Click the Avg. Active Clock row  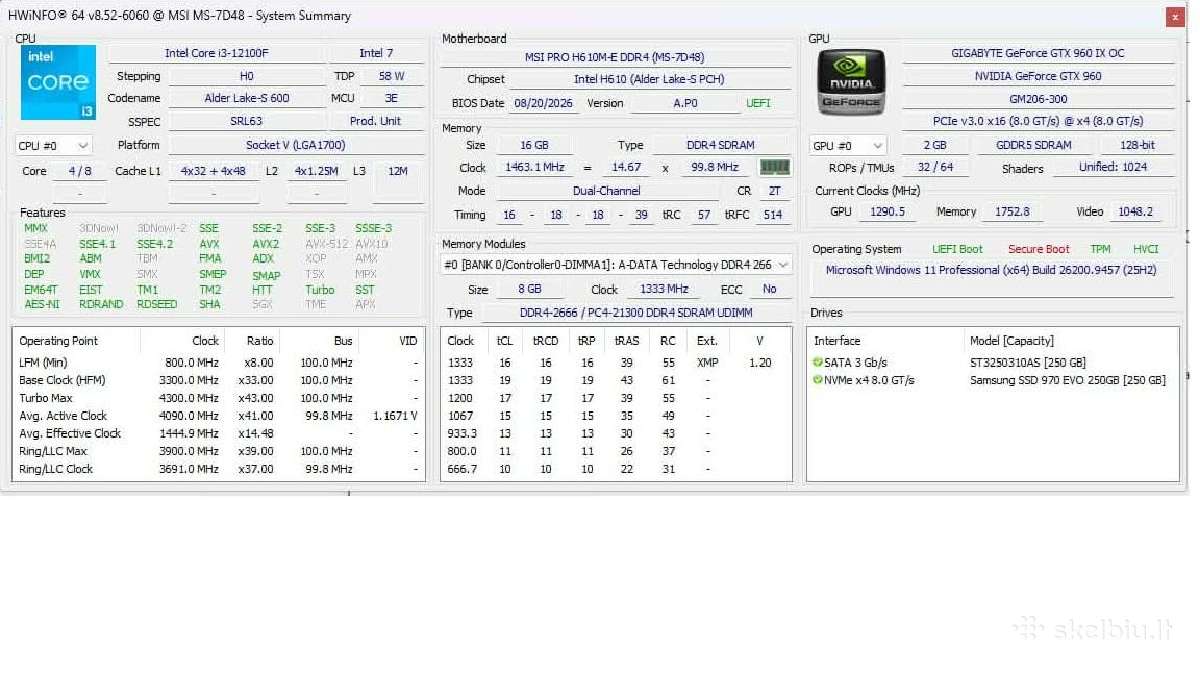pos(218,416)
